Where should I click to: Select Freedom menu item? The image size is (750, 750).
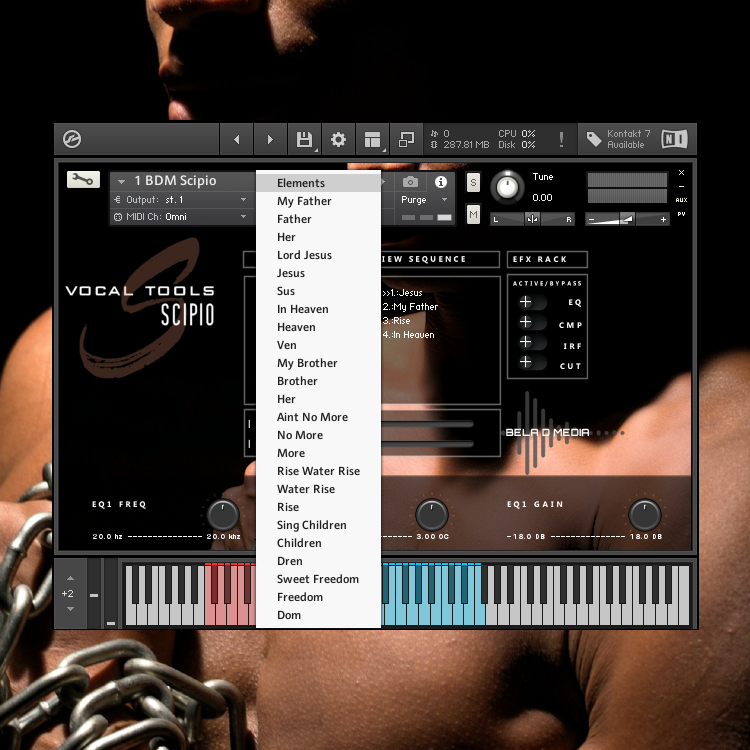point(318,597)
